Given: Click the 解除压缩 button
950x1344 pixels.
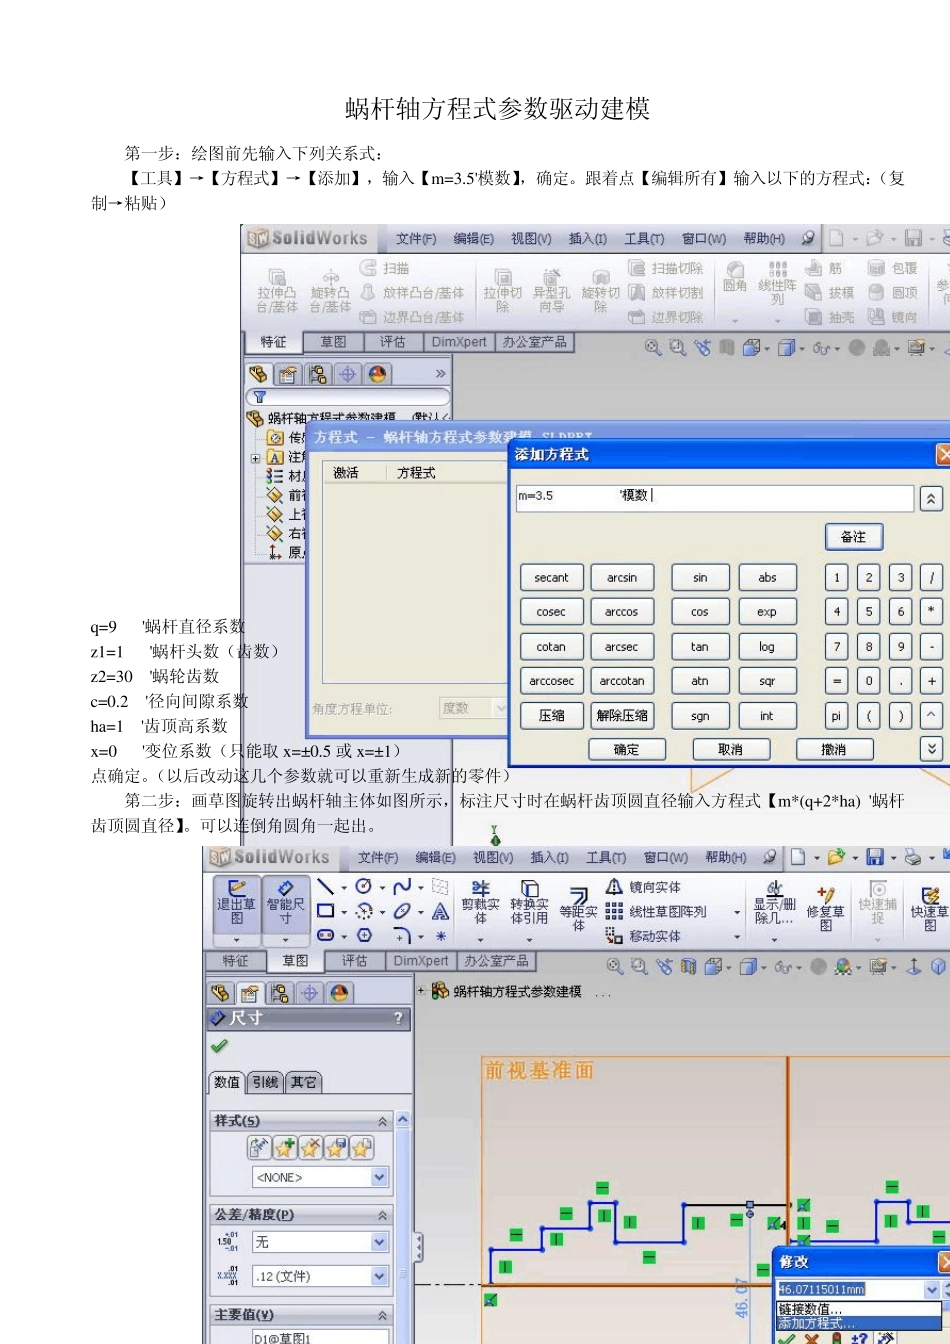Looking at the screenshot, I should tap(622, 716).
